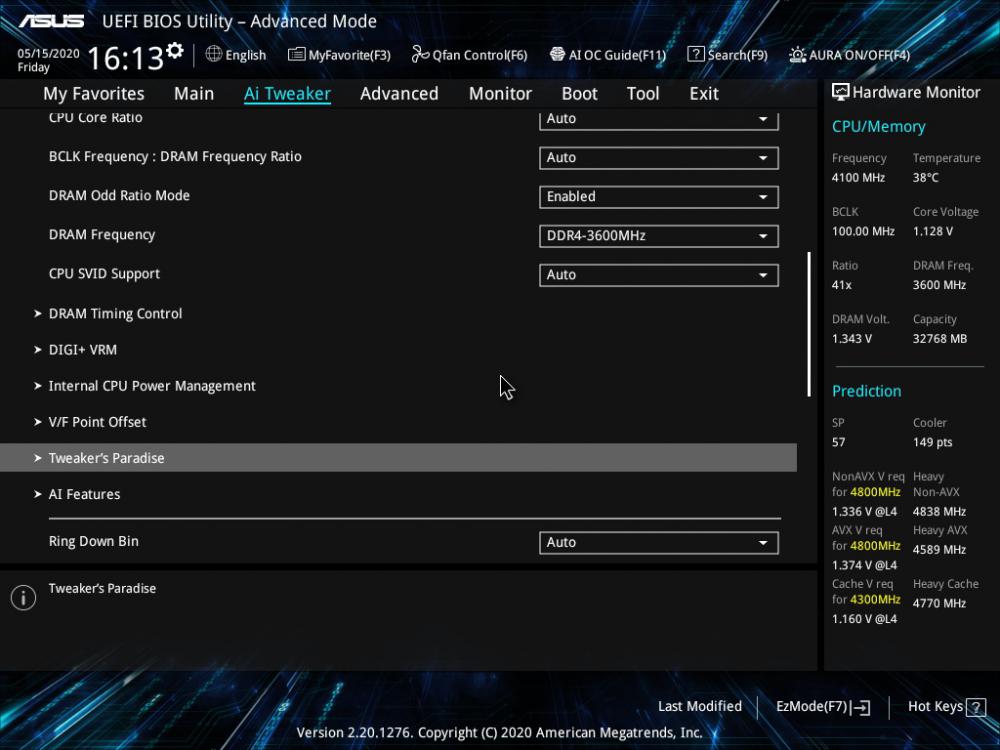Click the info icon beside the help text
The image size is (1000, 750).
click(24, 598)
